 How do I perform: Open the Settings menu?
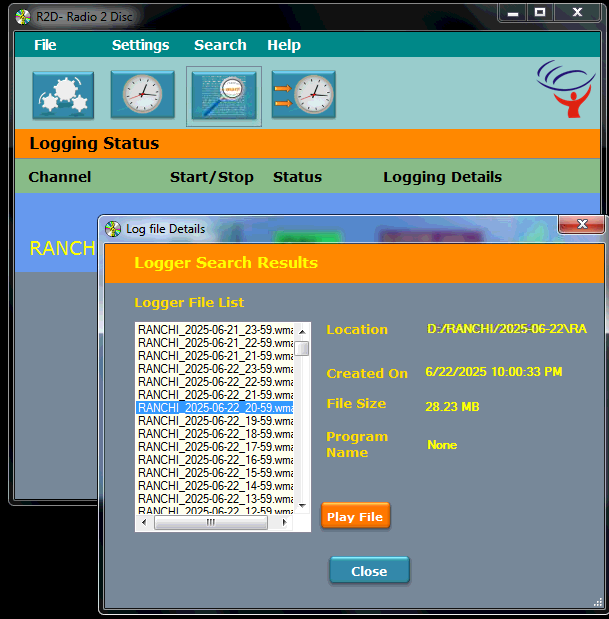point(141,45)
